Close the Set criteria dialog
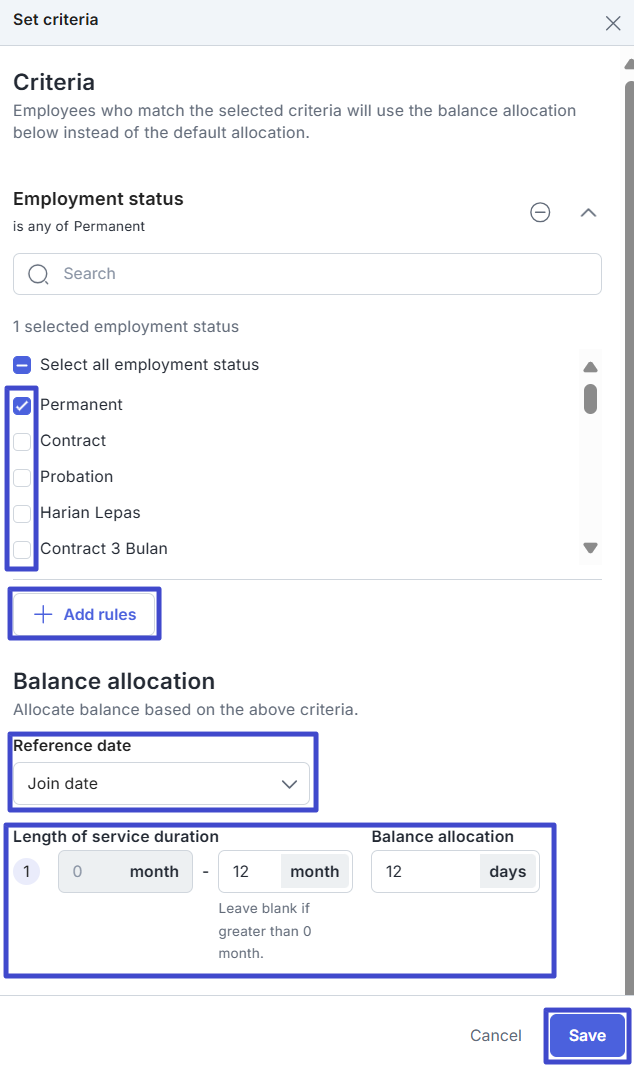This screenshot has height=1066, width=634. click(x=613, y=23)
